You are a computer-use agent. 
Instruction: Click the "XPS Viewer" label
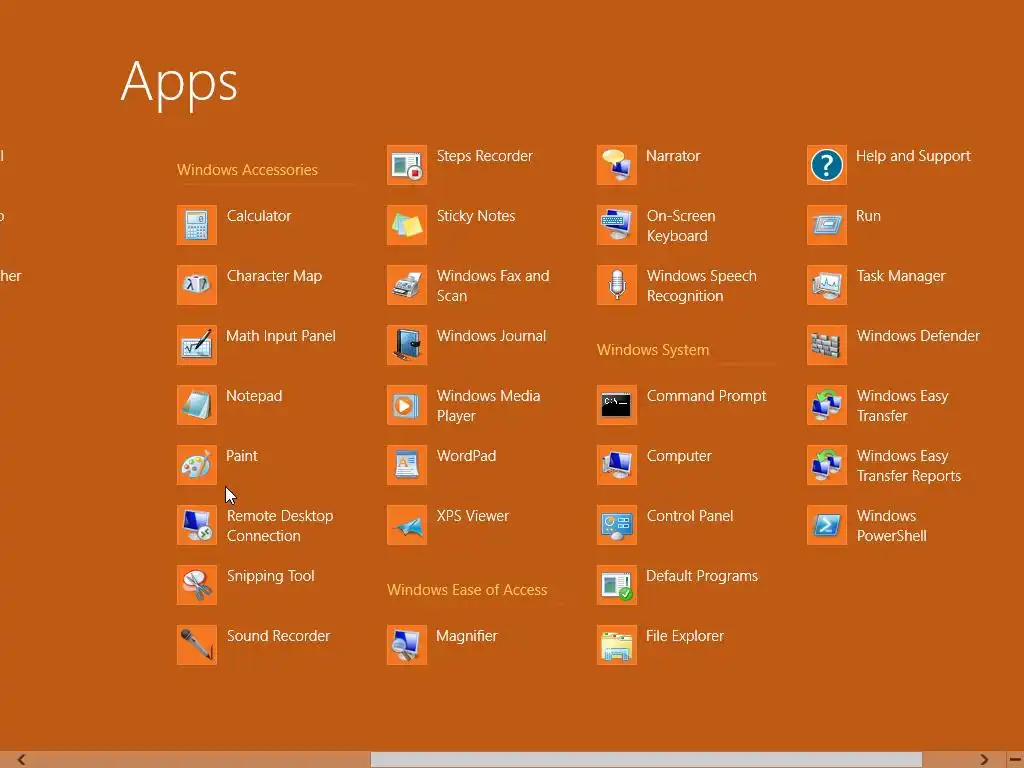tap(473, 516)
